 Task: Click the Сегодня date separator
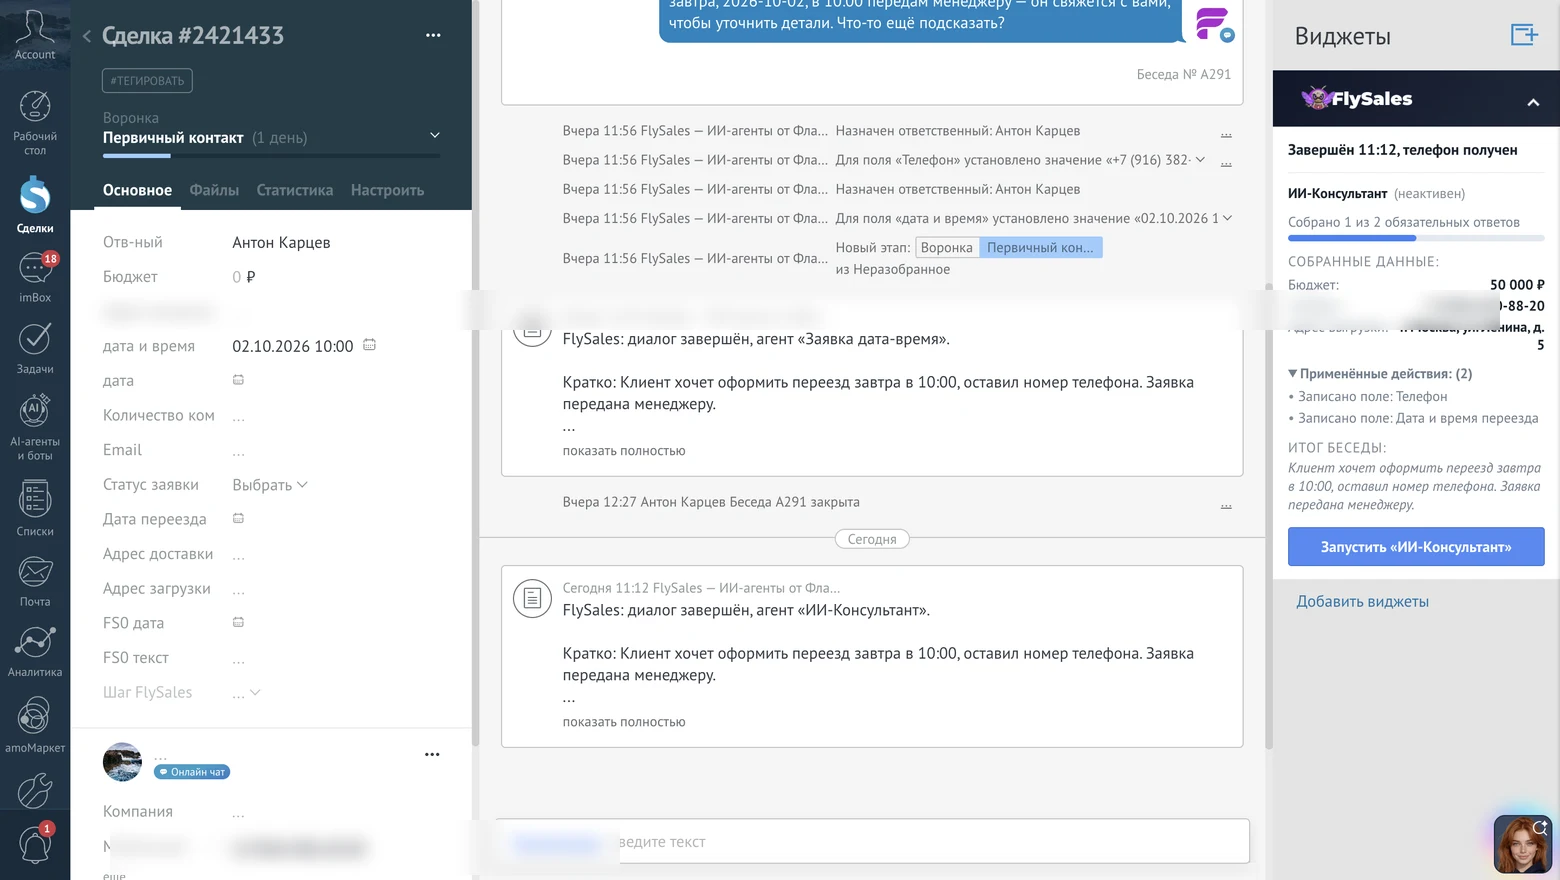click(x=872, y=539)
